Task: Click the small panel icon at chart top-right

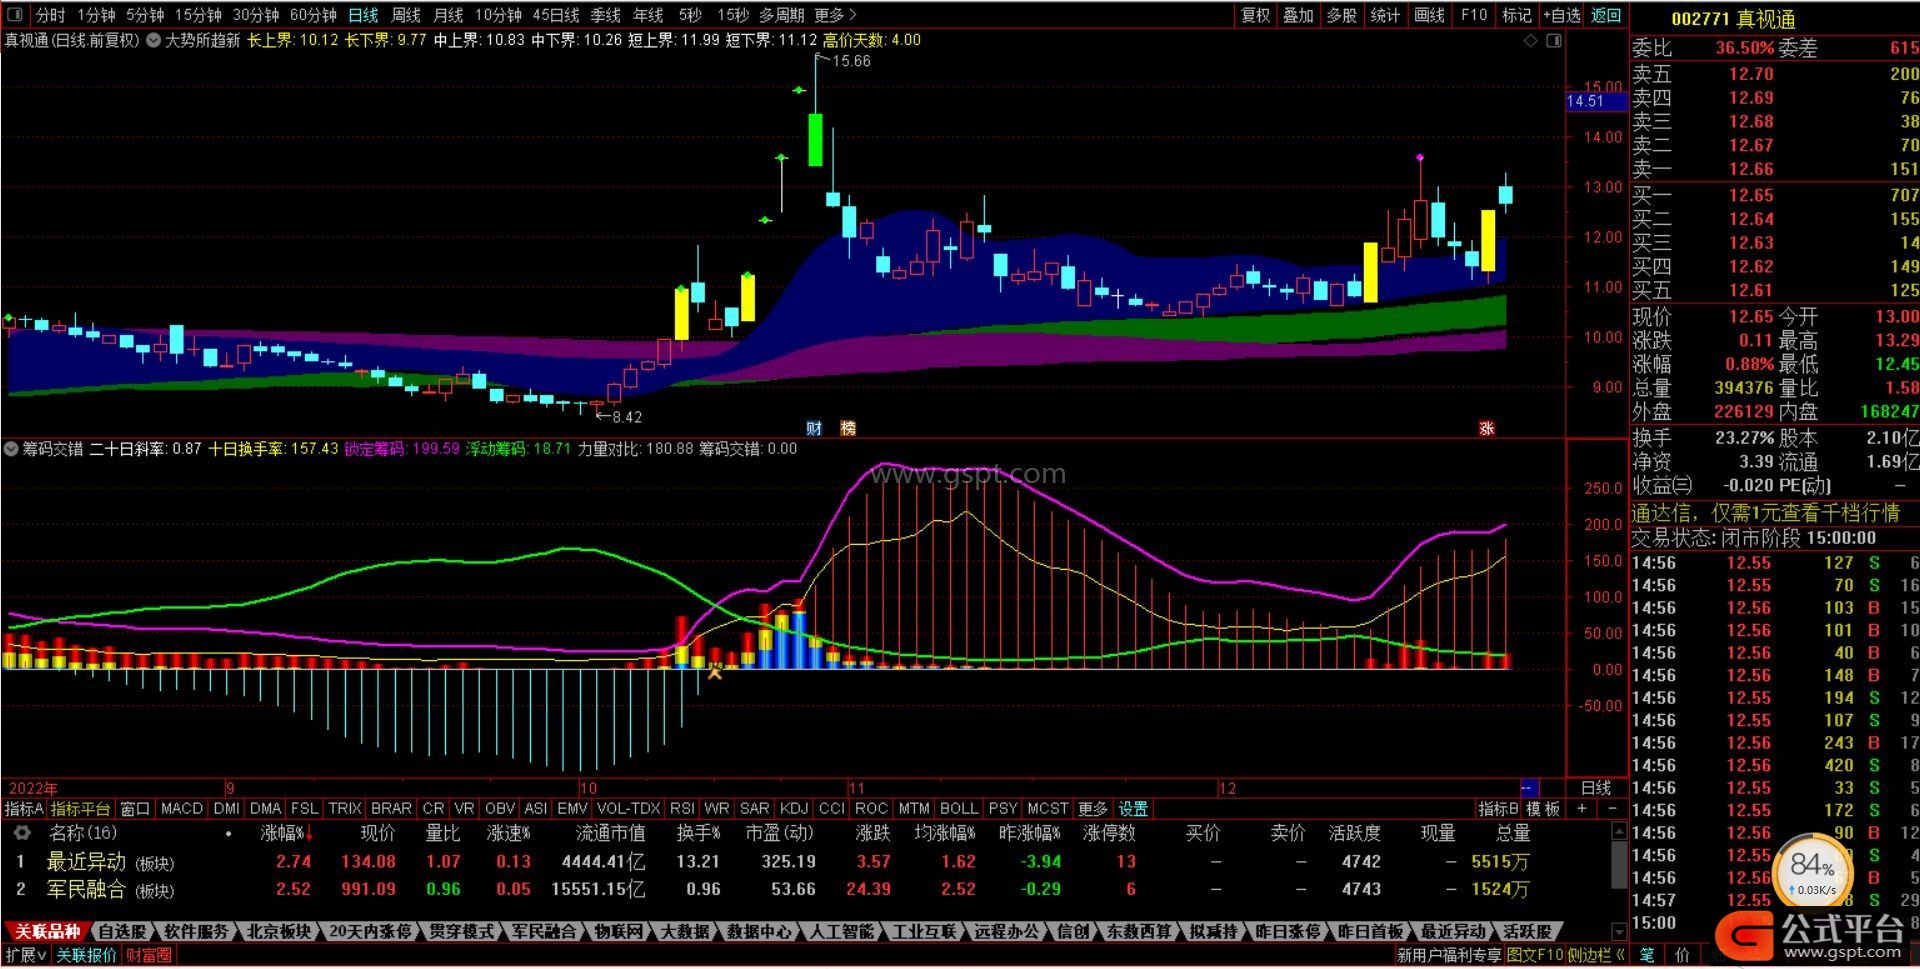Action: coord(1553,40)
